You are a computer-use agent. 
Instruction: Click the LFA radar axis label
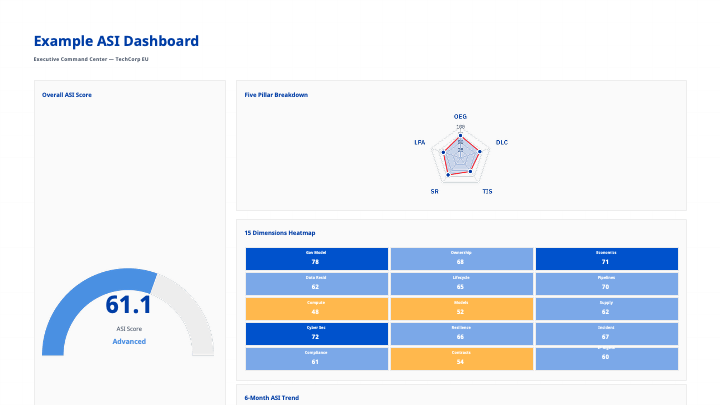click(x=420, y=143)
